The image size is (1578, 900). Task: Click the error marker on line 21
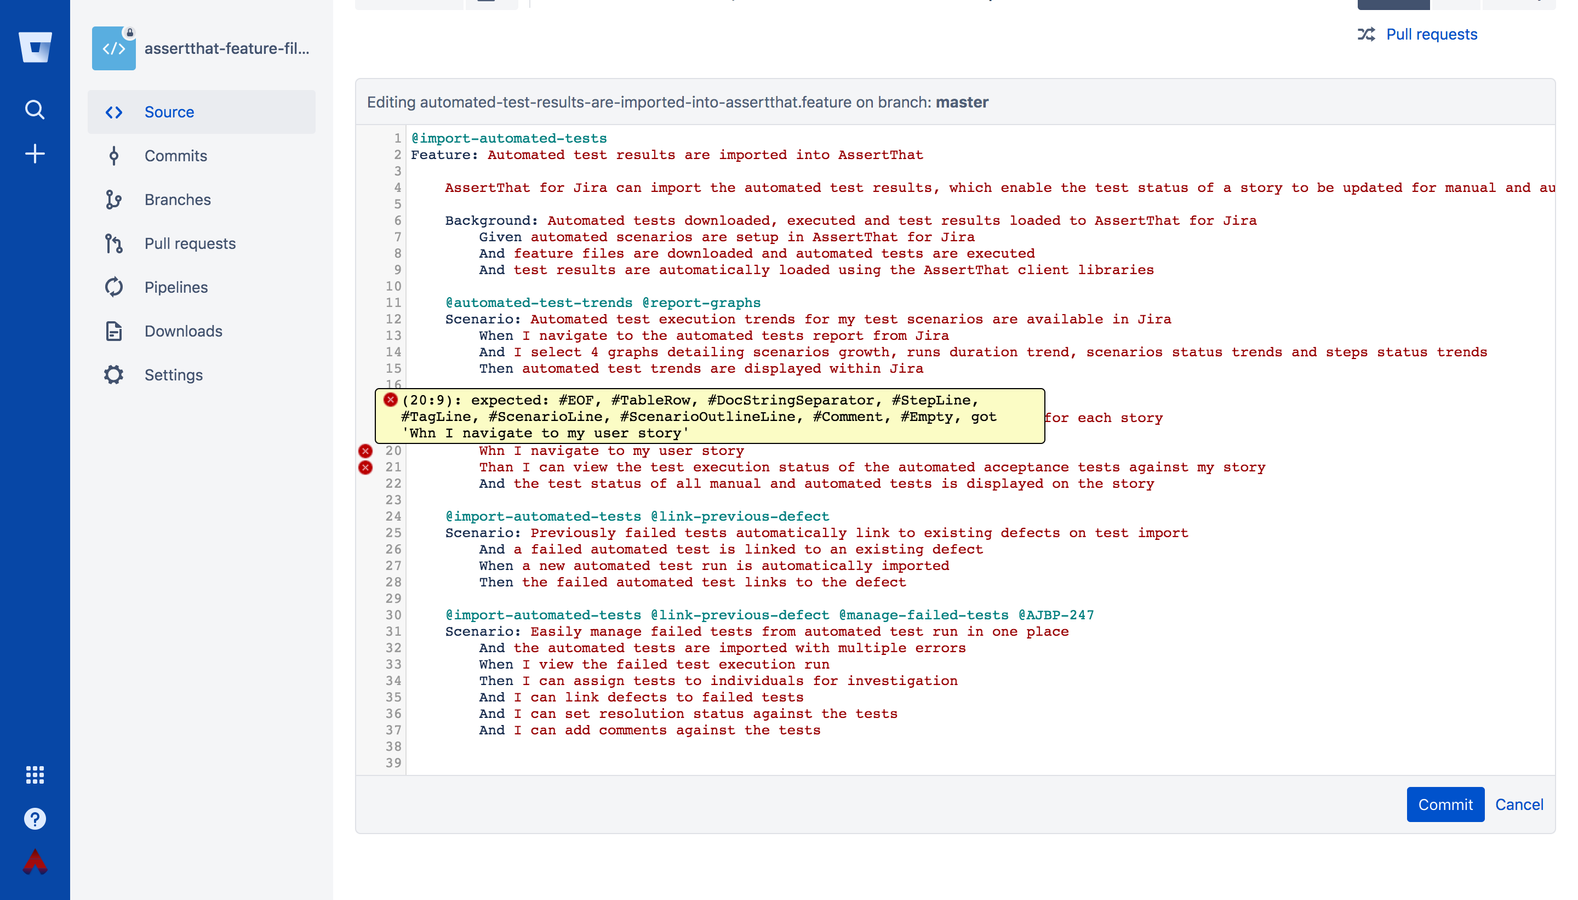pyautogui.click(x=365, y=467)
